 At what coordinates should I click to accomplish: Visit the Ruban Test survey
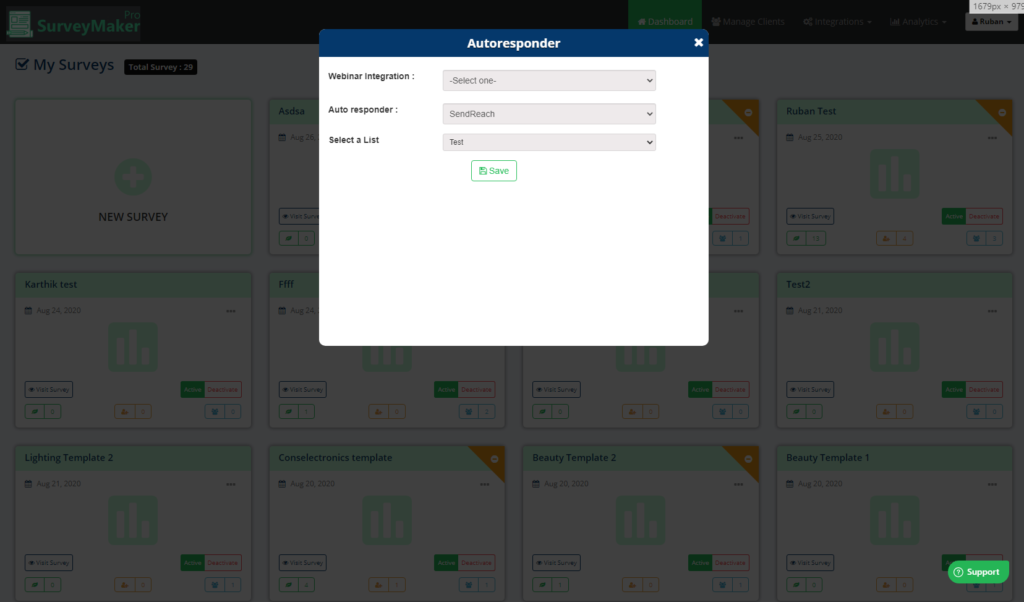810,216
